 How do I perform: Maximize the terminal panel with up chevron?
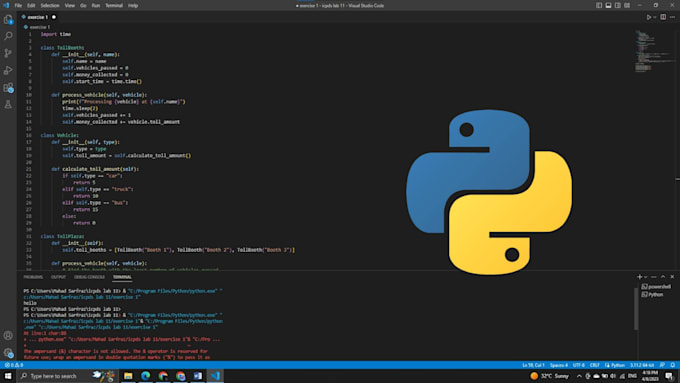(663, 277)
